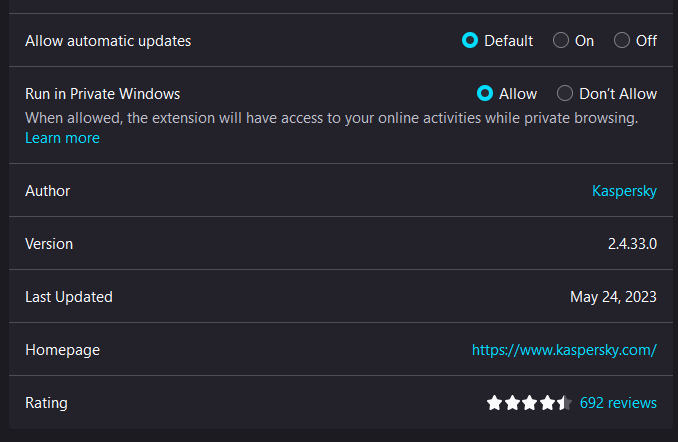
Task: Click the first star in the rating
Action: point(494,403)
